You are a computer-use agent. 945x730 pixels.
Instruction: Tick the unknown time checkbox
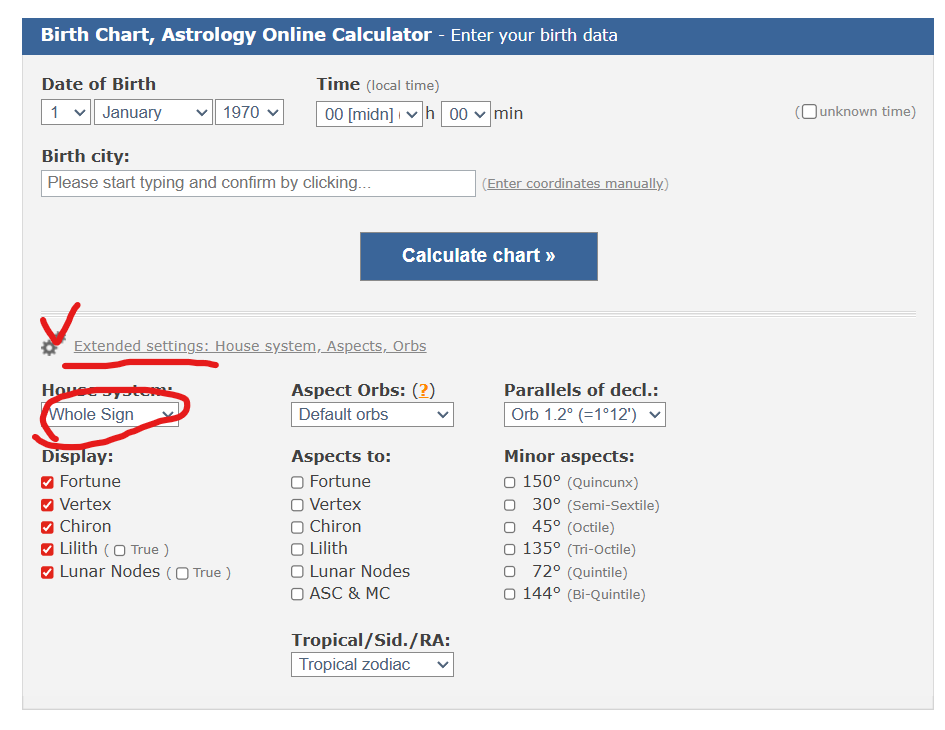pos(809,112)
